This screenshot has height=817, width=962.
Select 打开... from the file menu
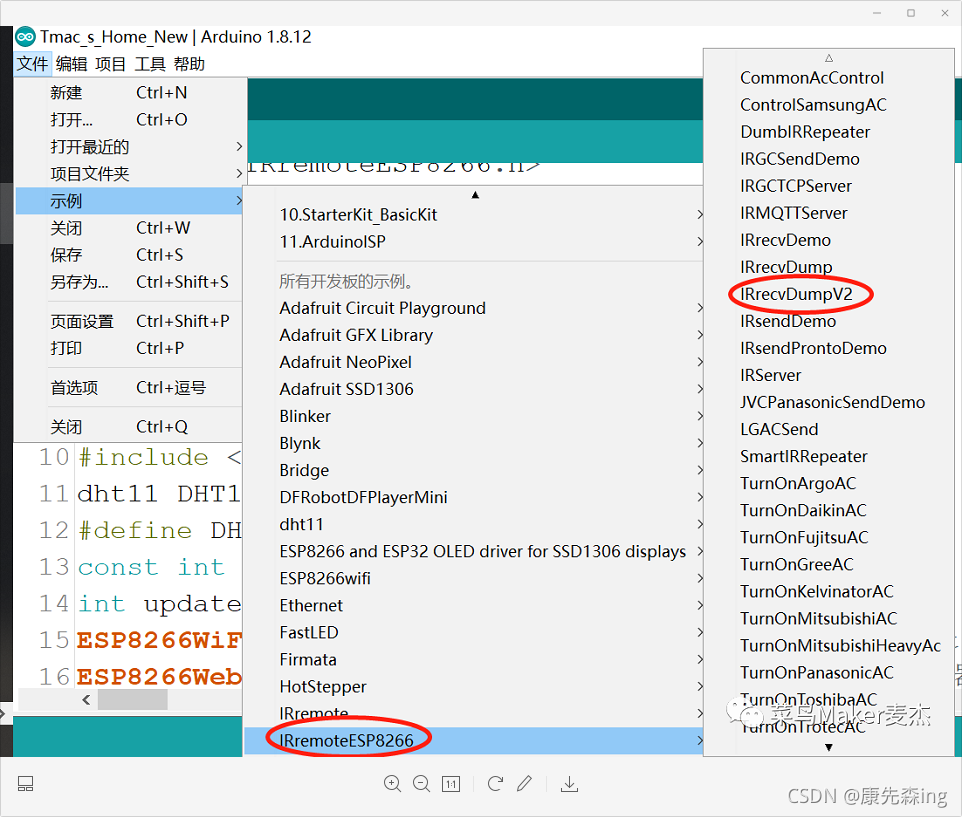pos(129,120)
